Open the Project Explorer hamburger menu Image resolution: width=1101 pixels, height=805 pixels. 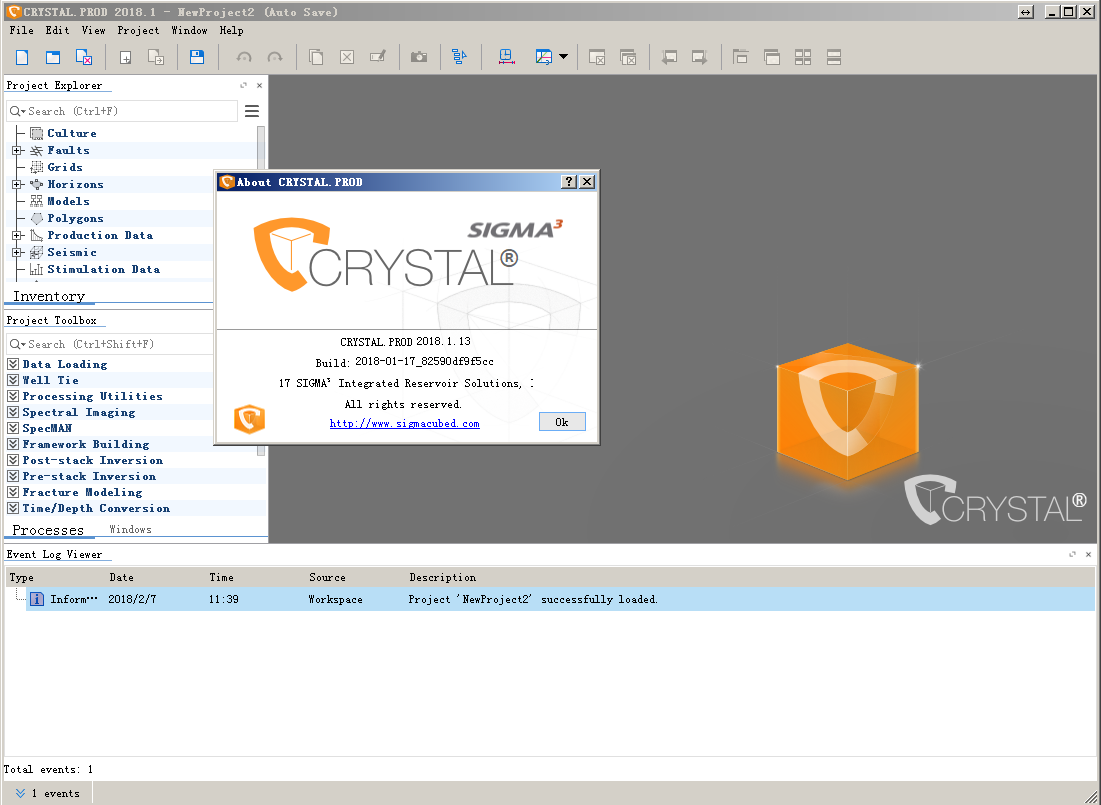(252, 111)
